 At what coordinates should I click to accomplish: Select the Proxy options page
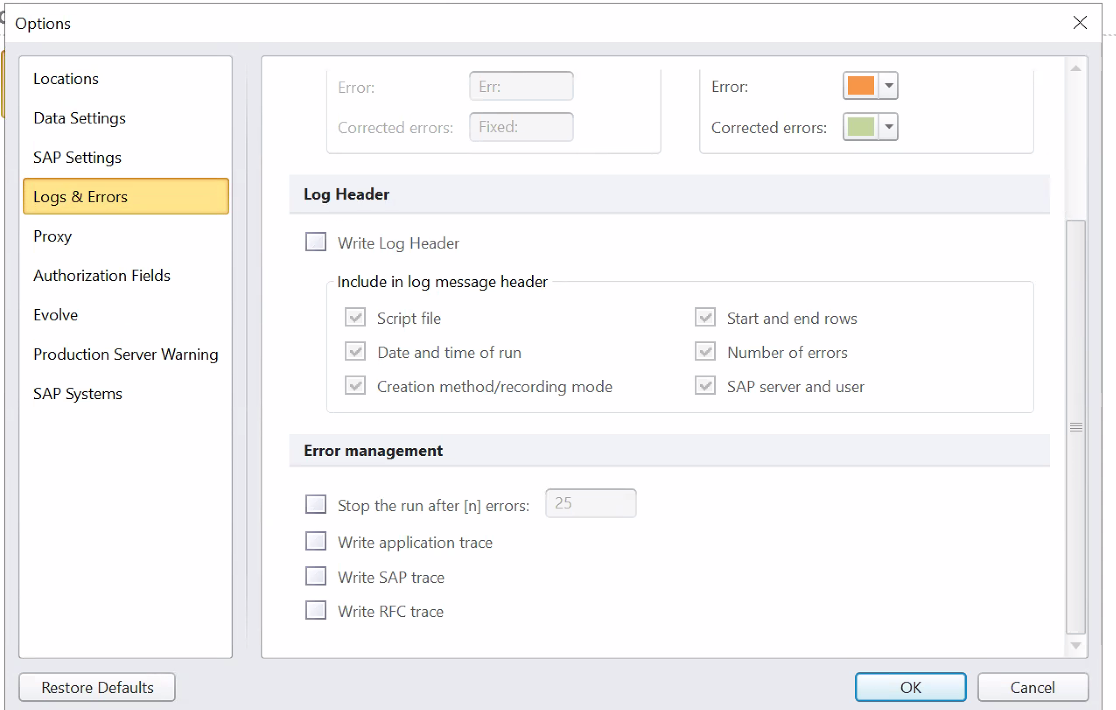(x=53, y=236)
